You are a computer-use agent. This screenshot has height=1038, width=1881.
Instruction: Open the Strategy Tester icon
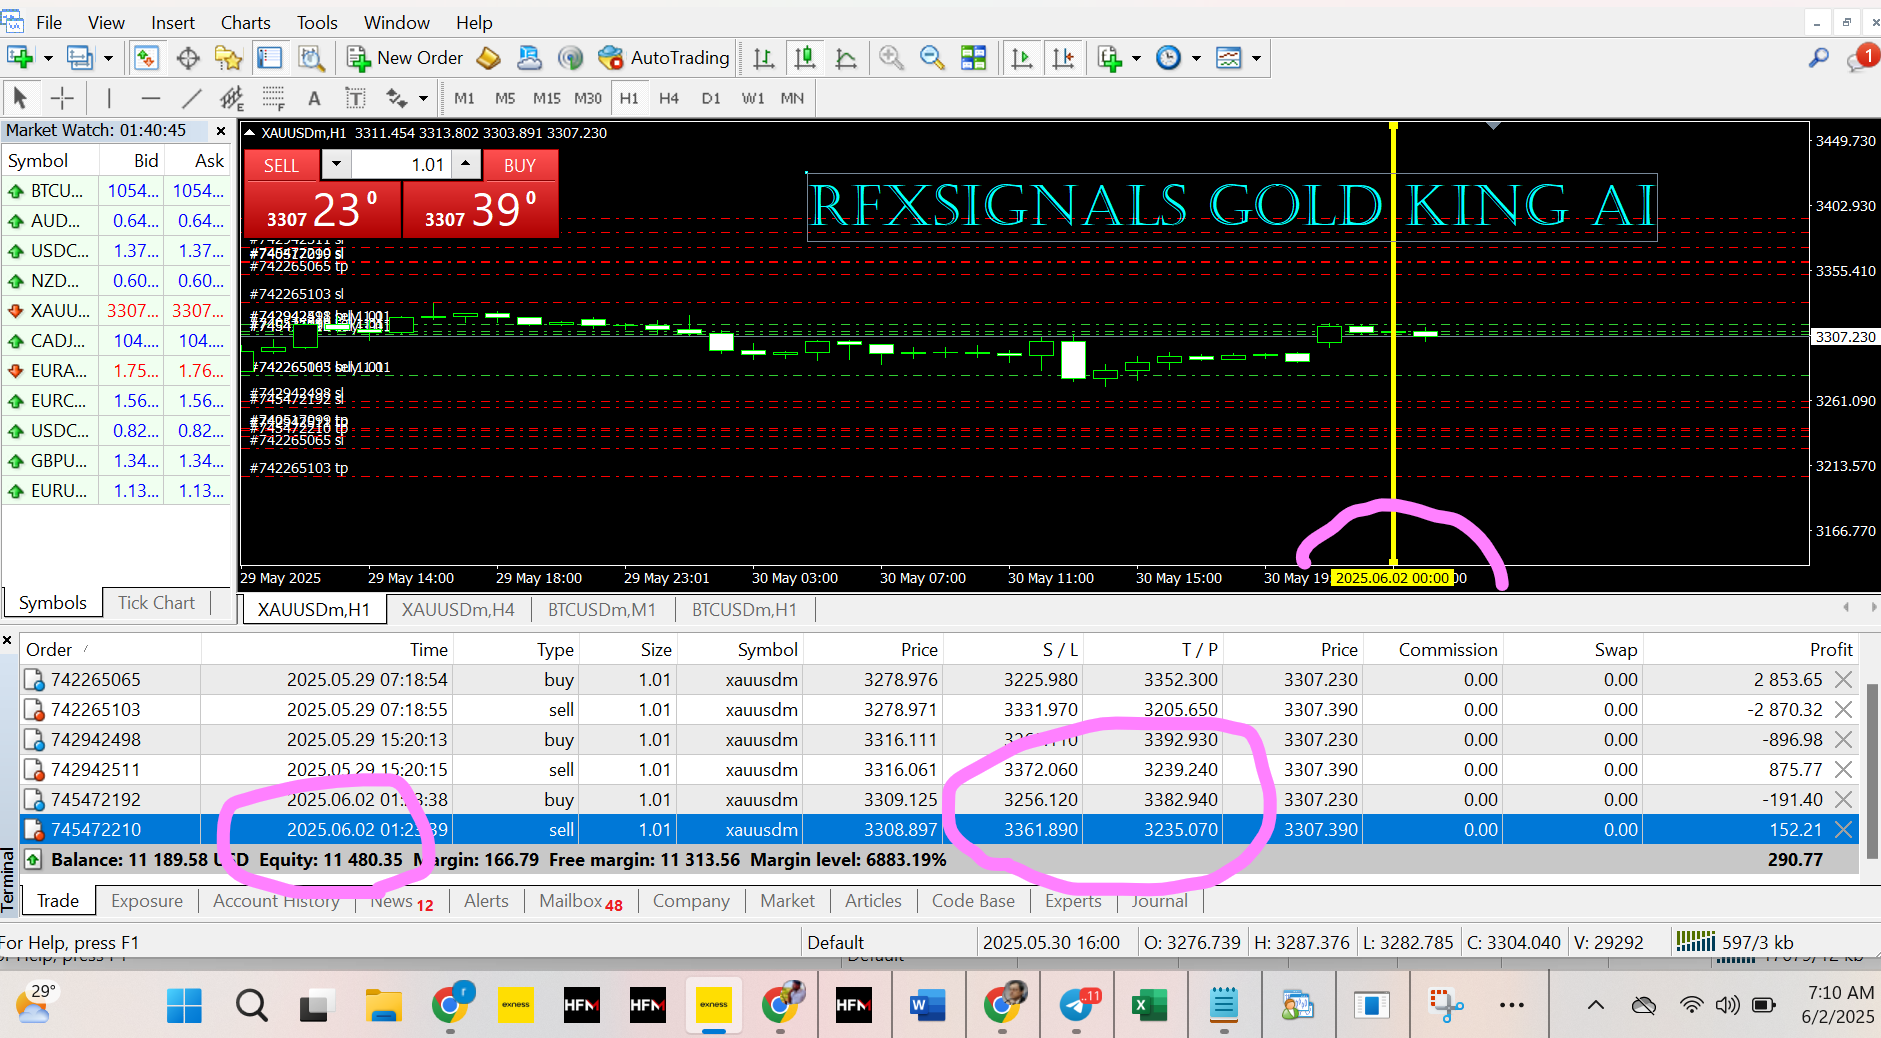pos(312,58)
